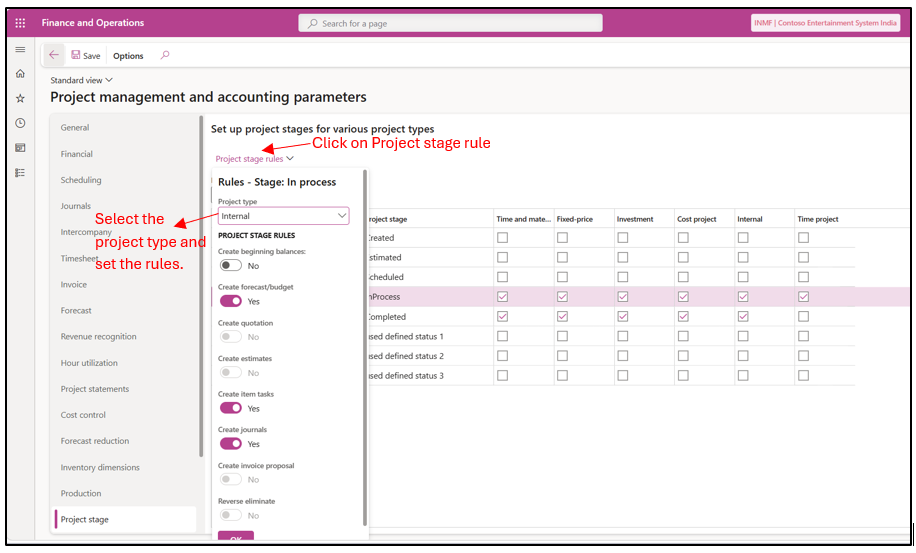Open the Options menu

(128, 56)
